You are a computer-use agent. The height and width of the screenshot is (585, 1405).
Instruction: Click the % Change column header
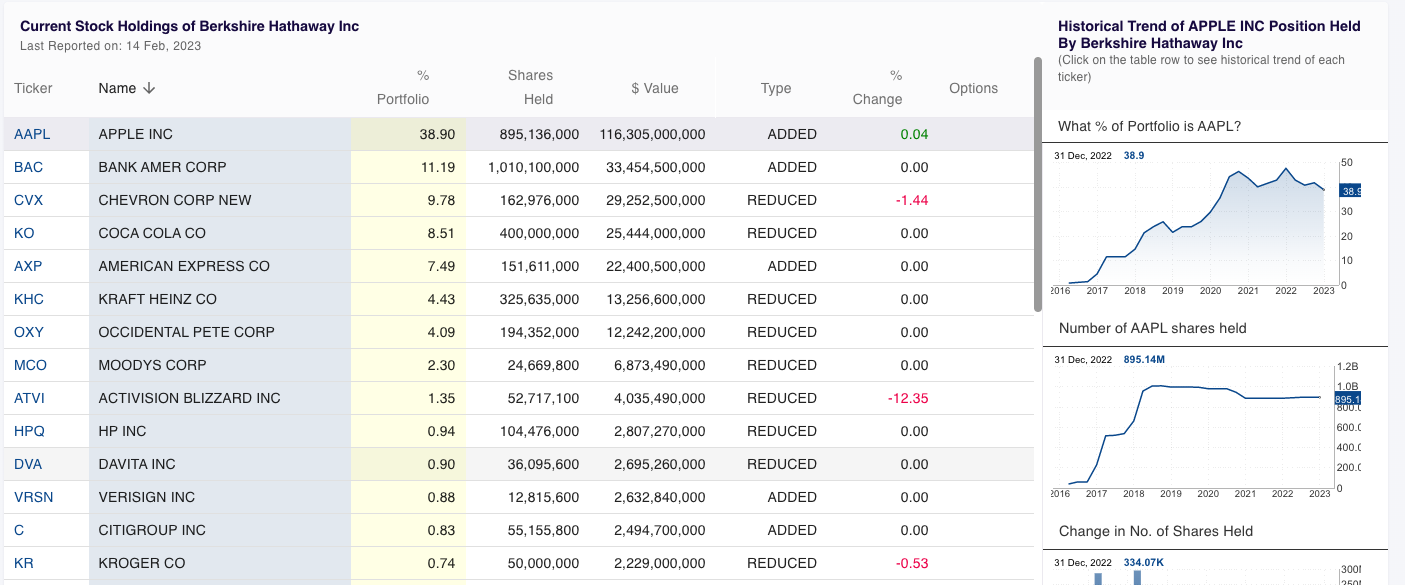click(x=878, y=88)
